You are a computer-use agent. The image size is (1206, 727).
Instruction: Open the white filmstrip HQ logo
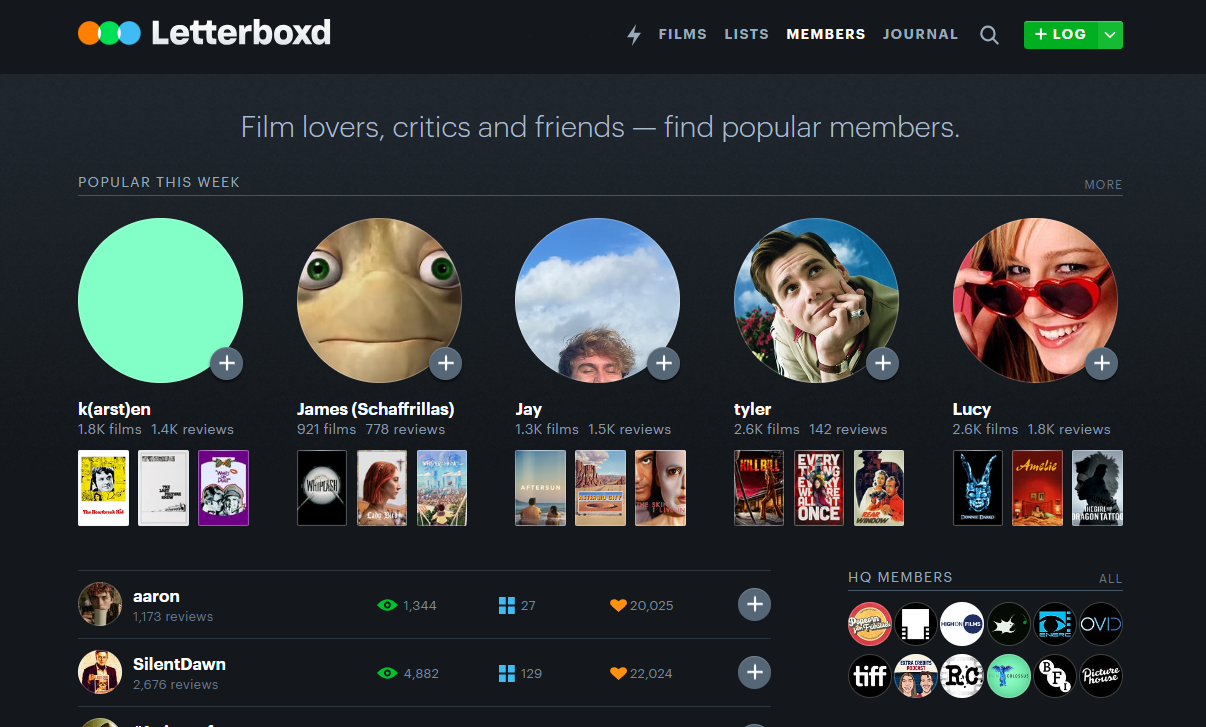pos(916,624)
